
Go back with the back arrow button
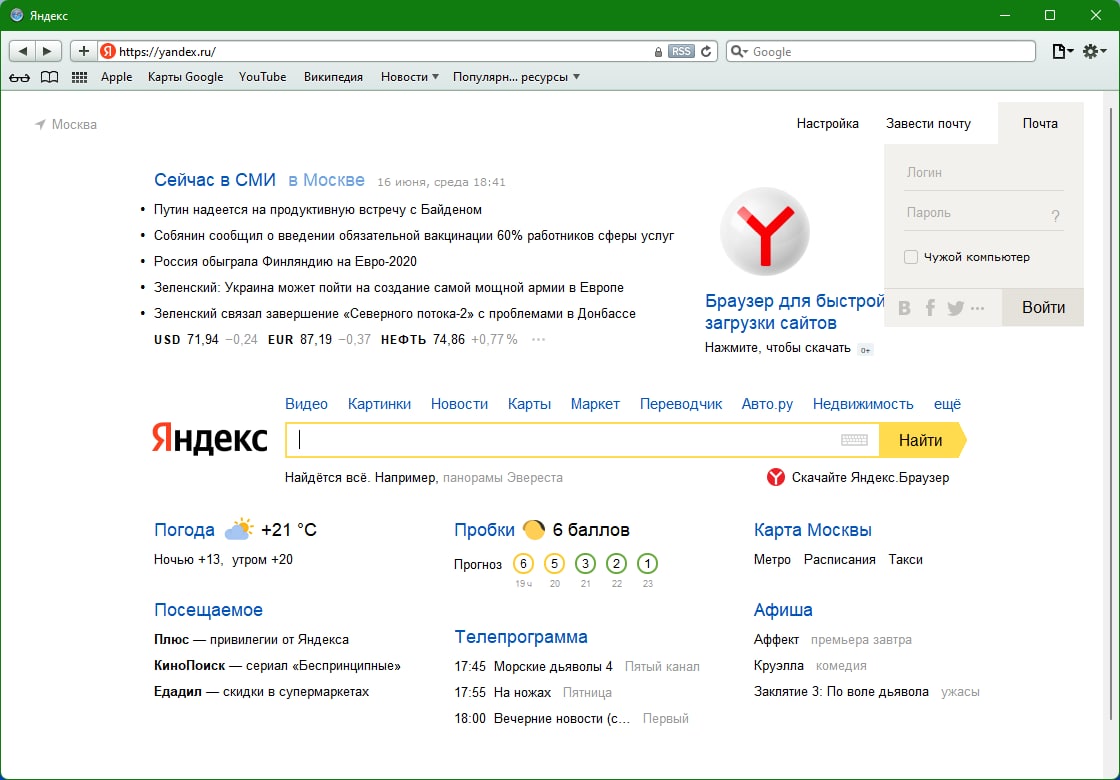[x=22, y=51]
